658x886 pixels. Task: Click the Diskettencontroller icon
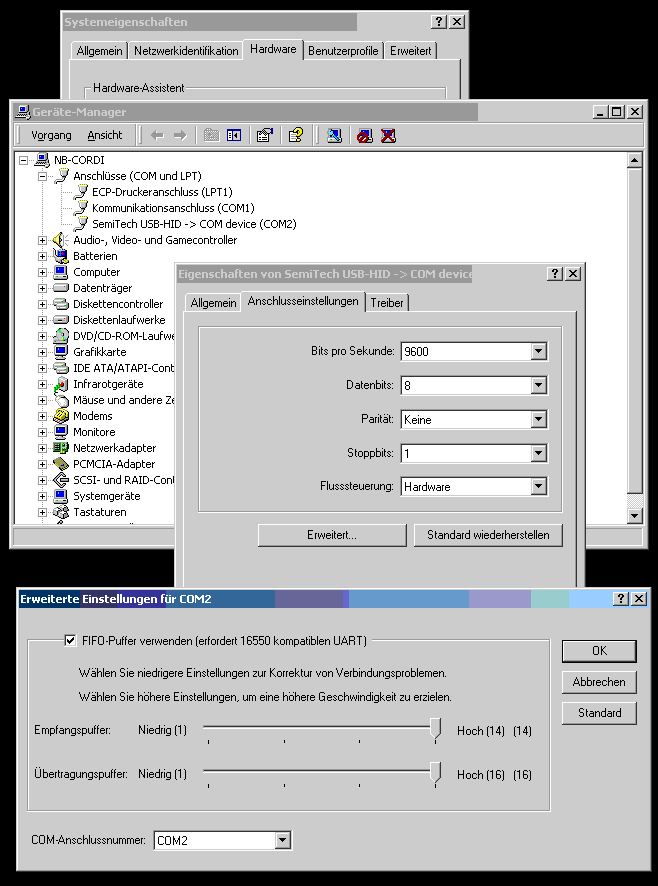point(60,304)
